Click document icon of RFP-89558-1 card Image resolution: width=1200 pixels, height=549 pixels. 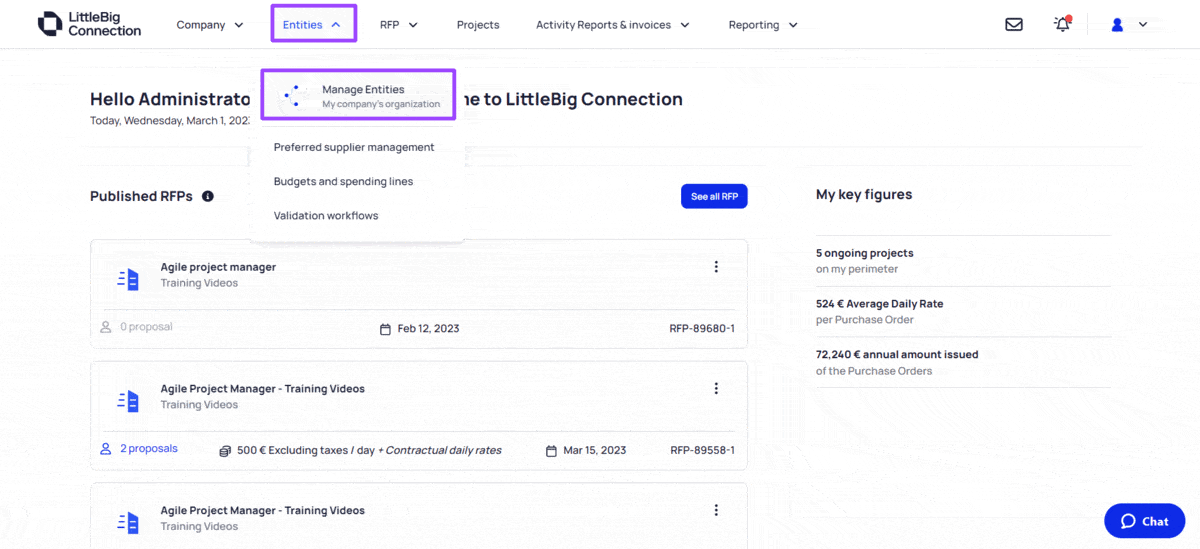pyautogui.click(x=128, y=401)
